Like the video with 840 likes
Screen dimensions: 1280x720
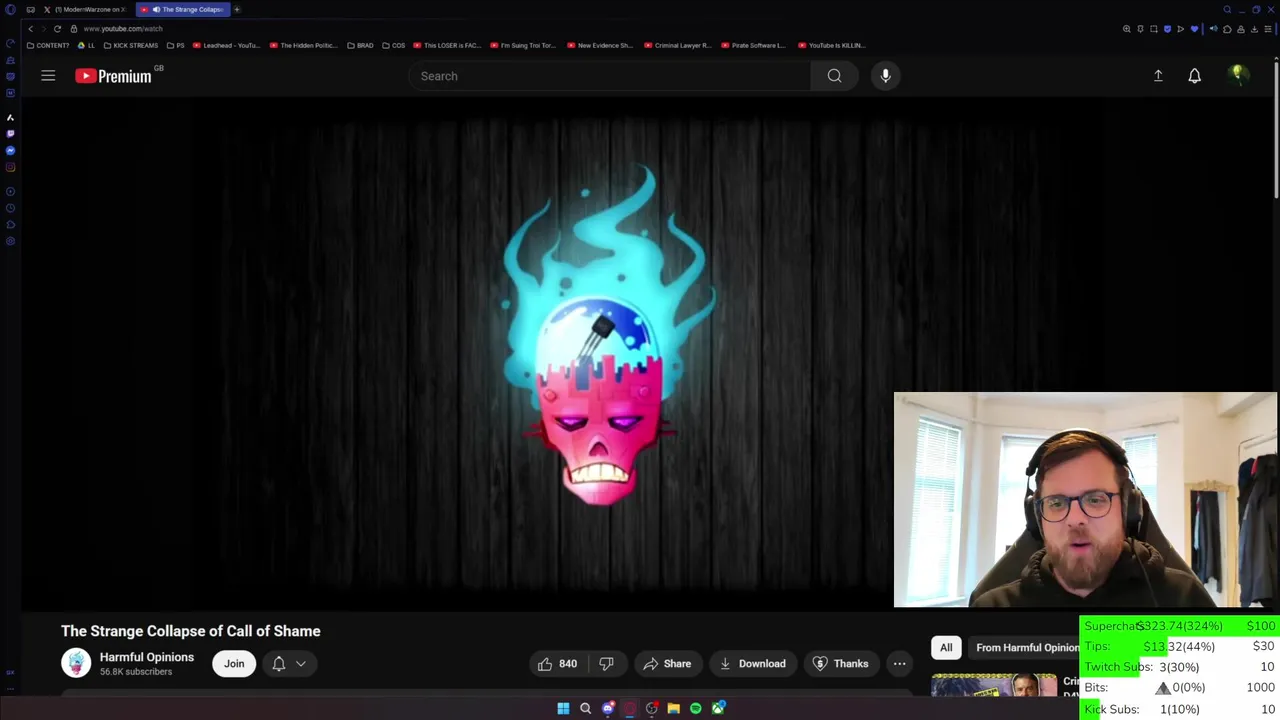coord(557,664)
